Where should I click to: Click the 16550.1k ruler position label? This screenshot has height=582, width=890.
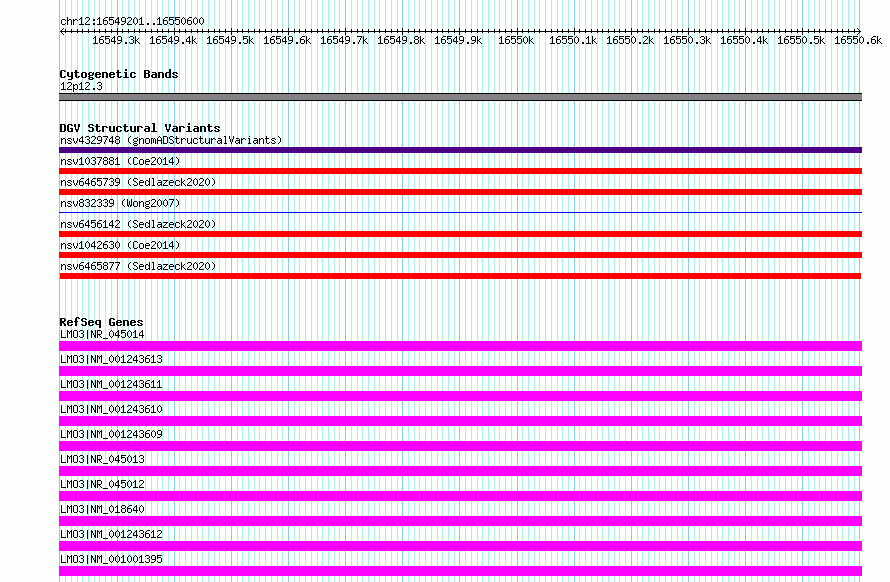(x=573, y=40)
